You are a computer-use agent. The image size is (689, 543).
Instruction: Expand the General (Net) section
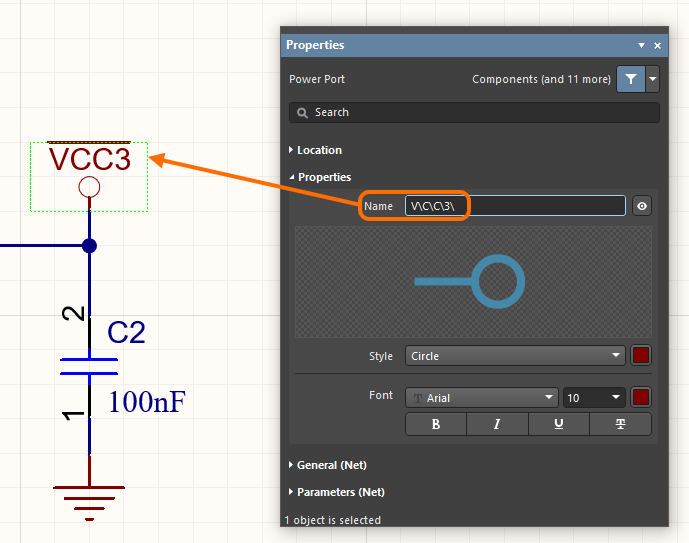tap(331, 465)
